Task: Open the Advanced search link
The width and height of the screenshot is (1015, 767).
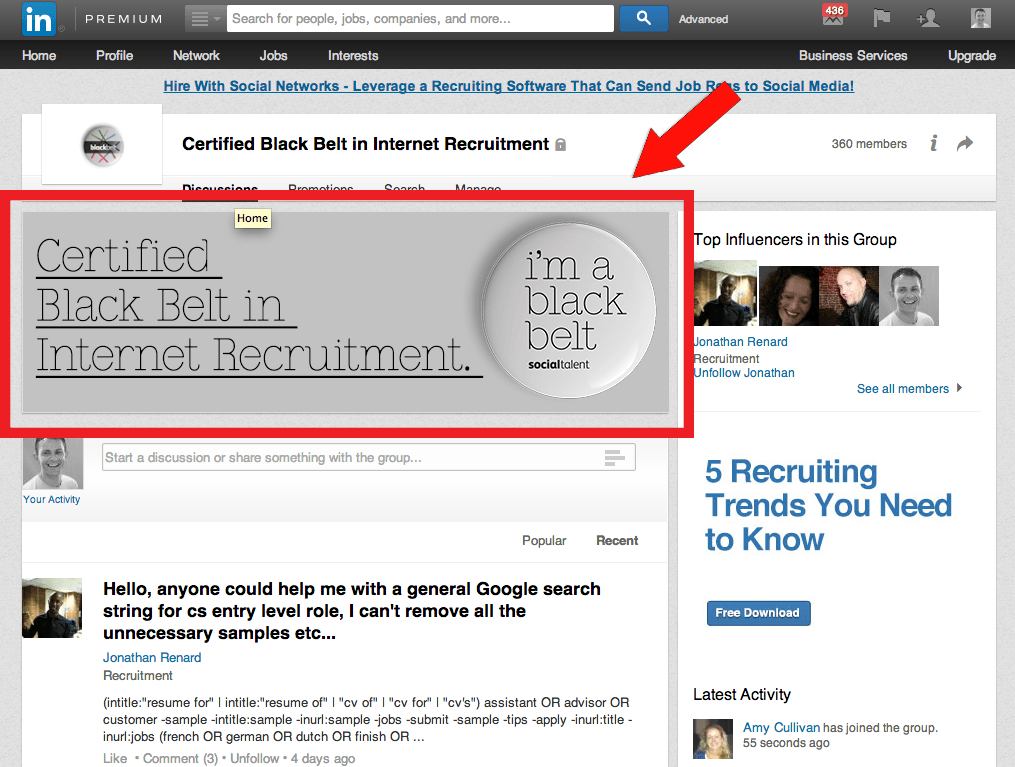Action: tap(703, 19)
